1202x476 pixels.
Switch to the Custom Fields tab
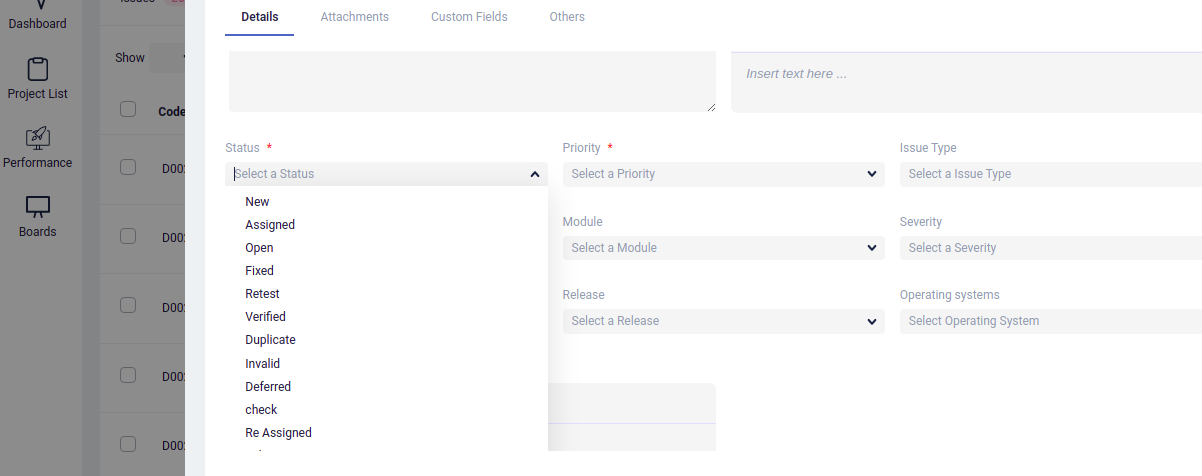point(469,17)
